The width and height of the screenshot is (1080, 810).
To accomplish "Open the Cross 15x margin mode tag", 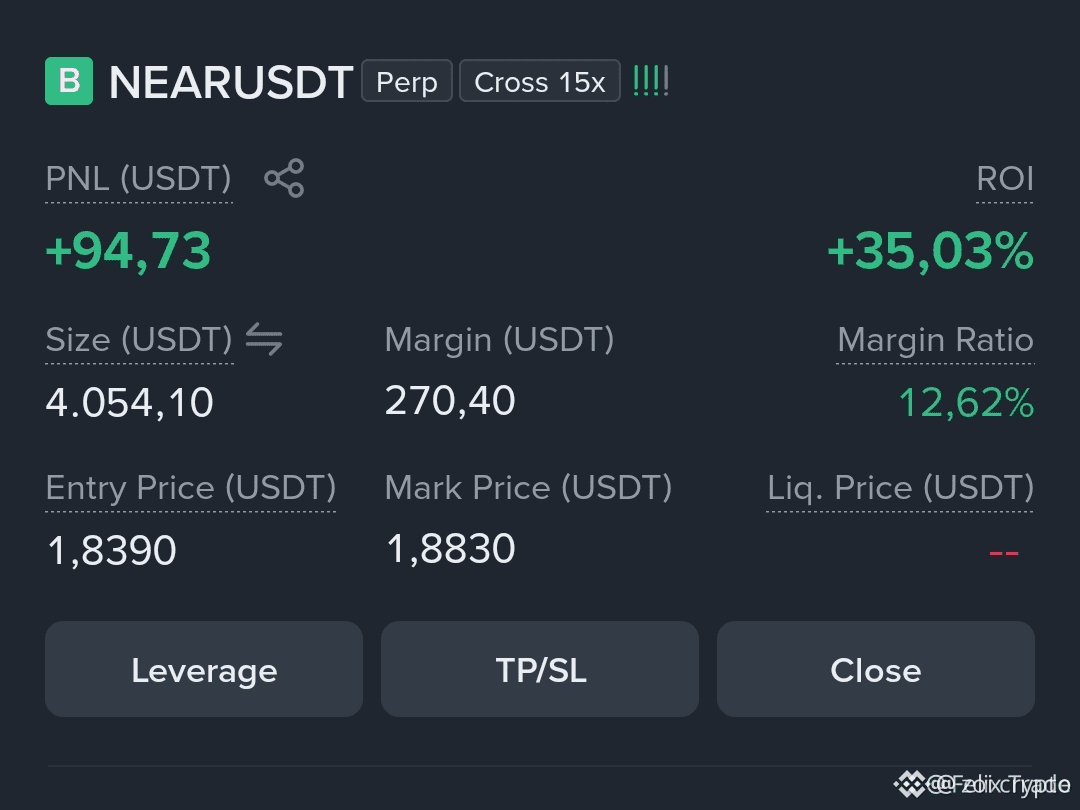I will click(540, 81).
